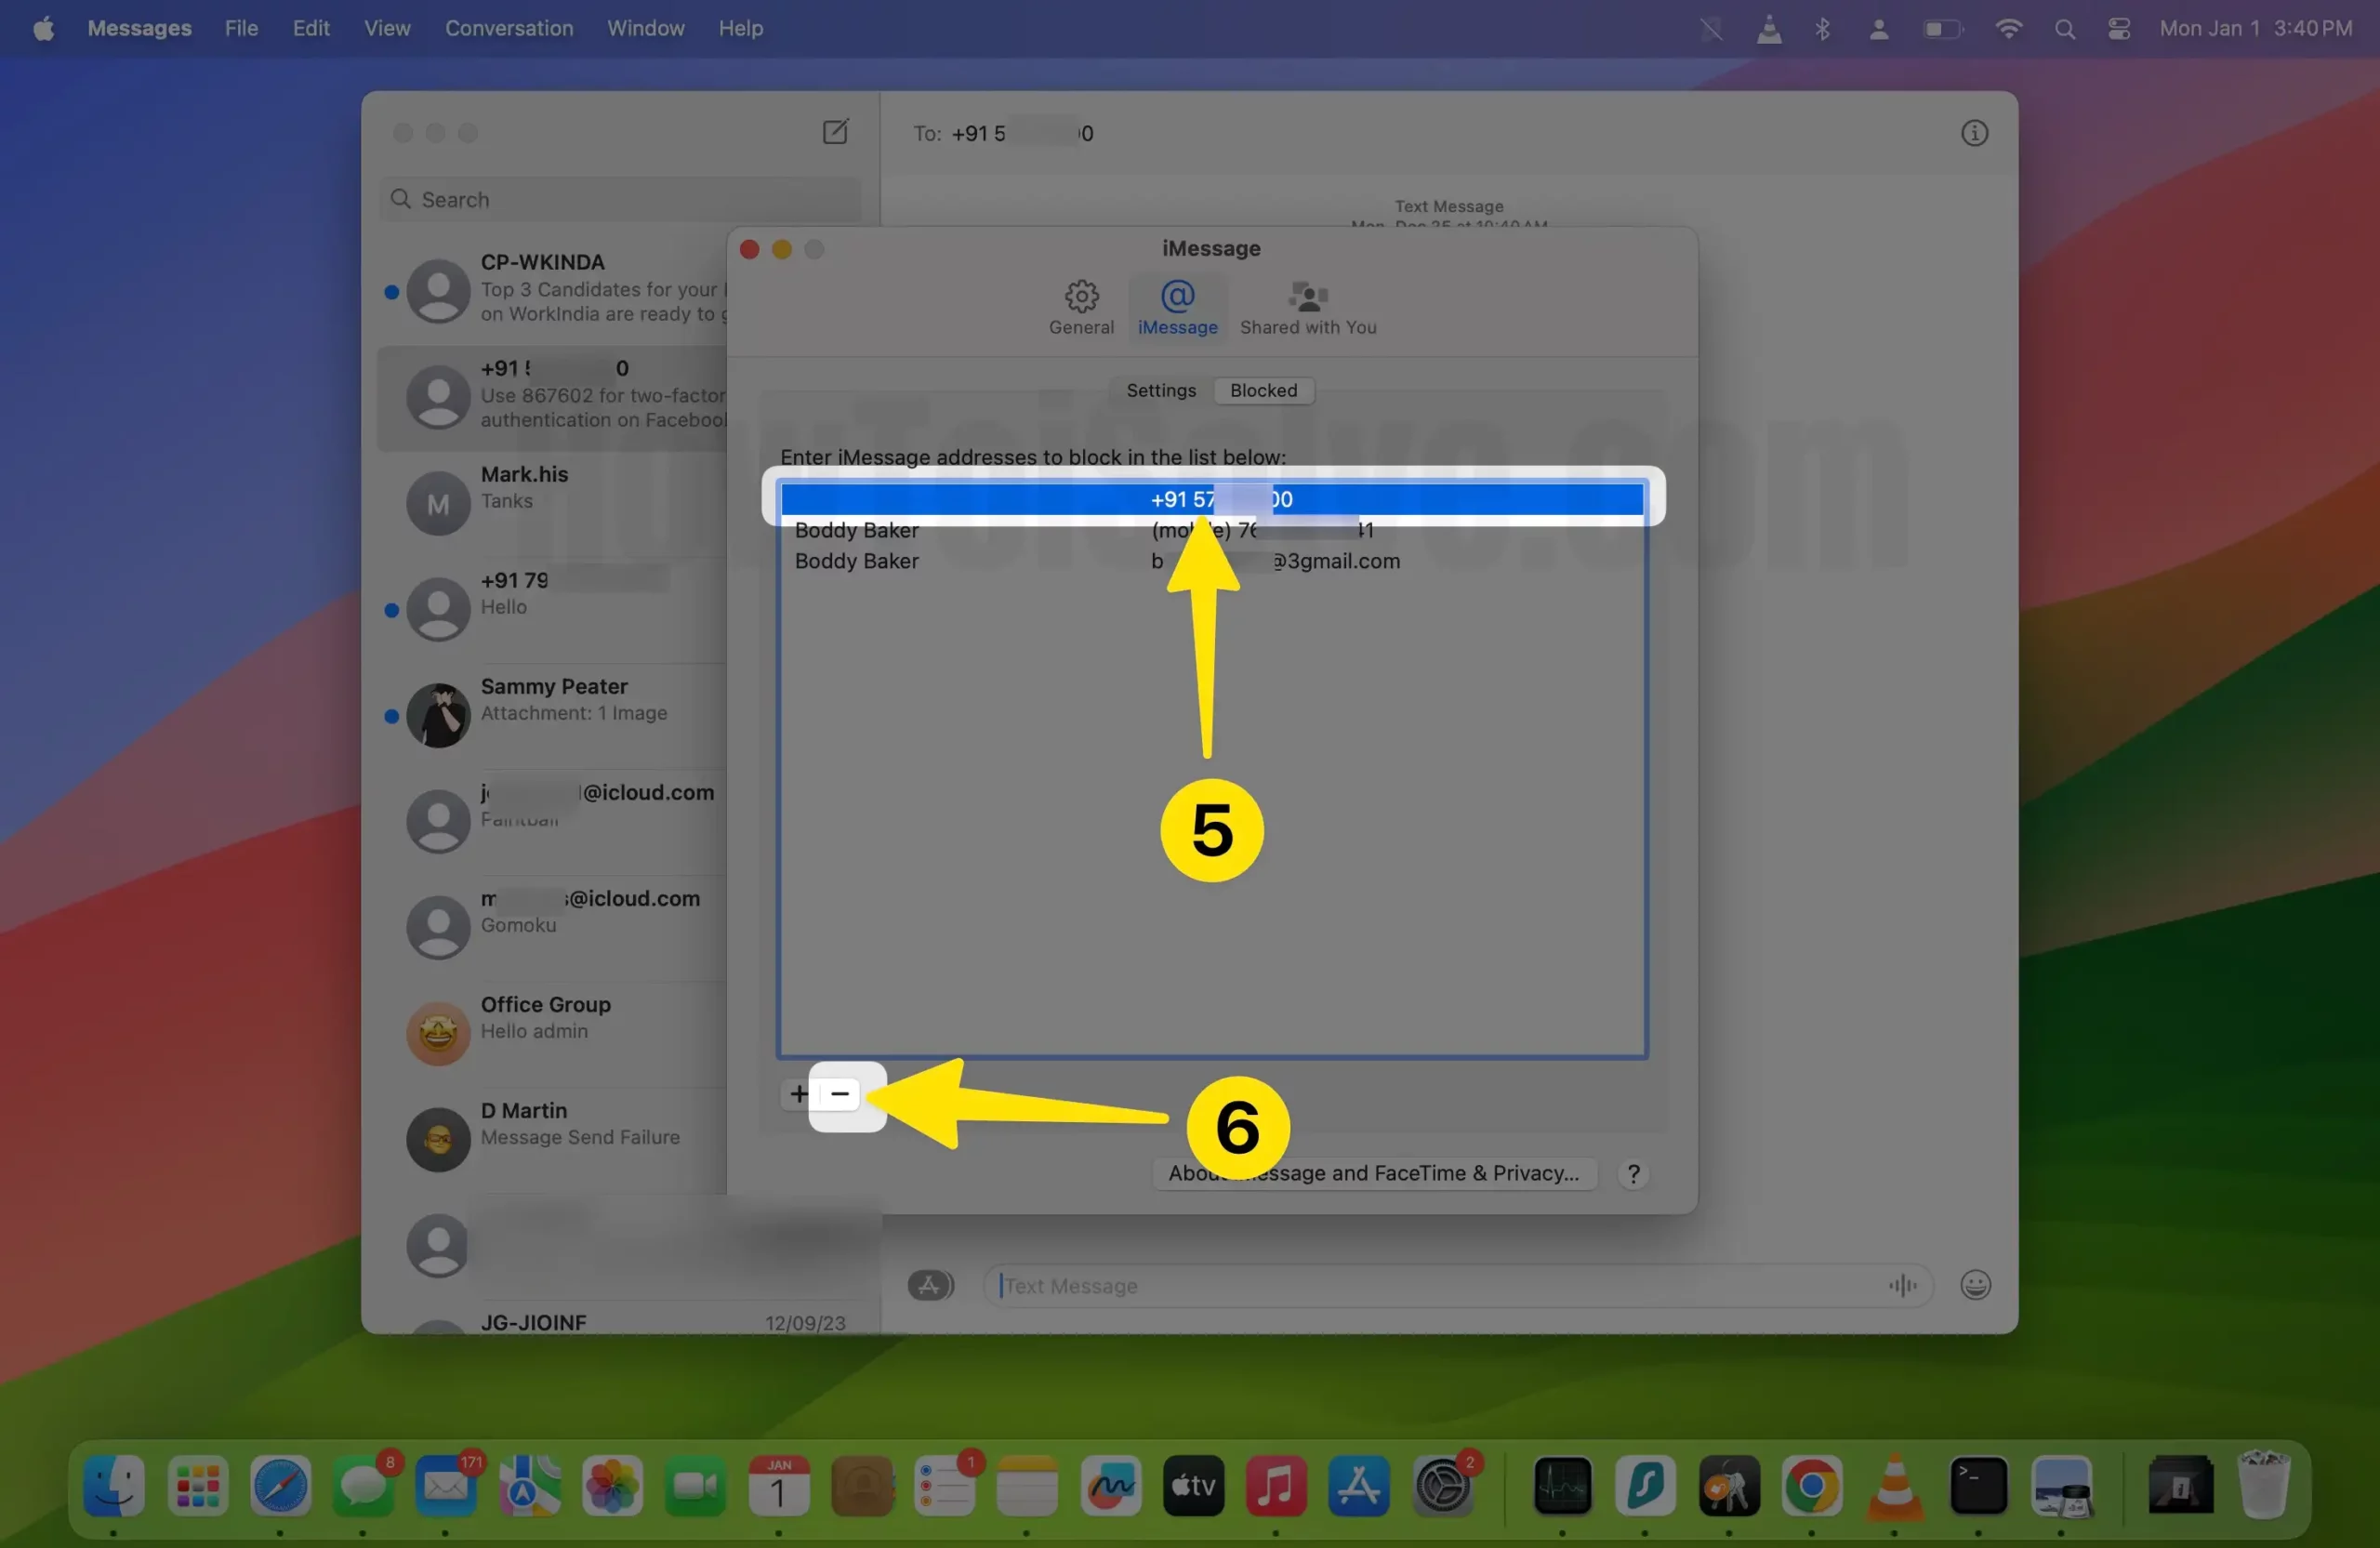The image size is (2380, 1548).
Task: Open the Apps button beside message field
Action: pyautogui.click(x=930, y=1285)
